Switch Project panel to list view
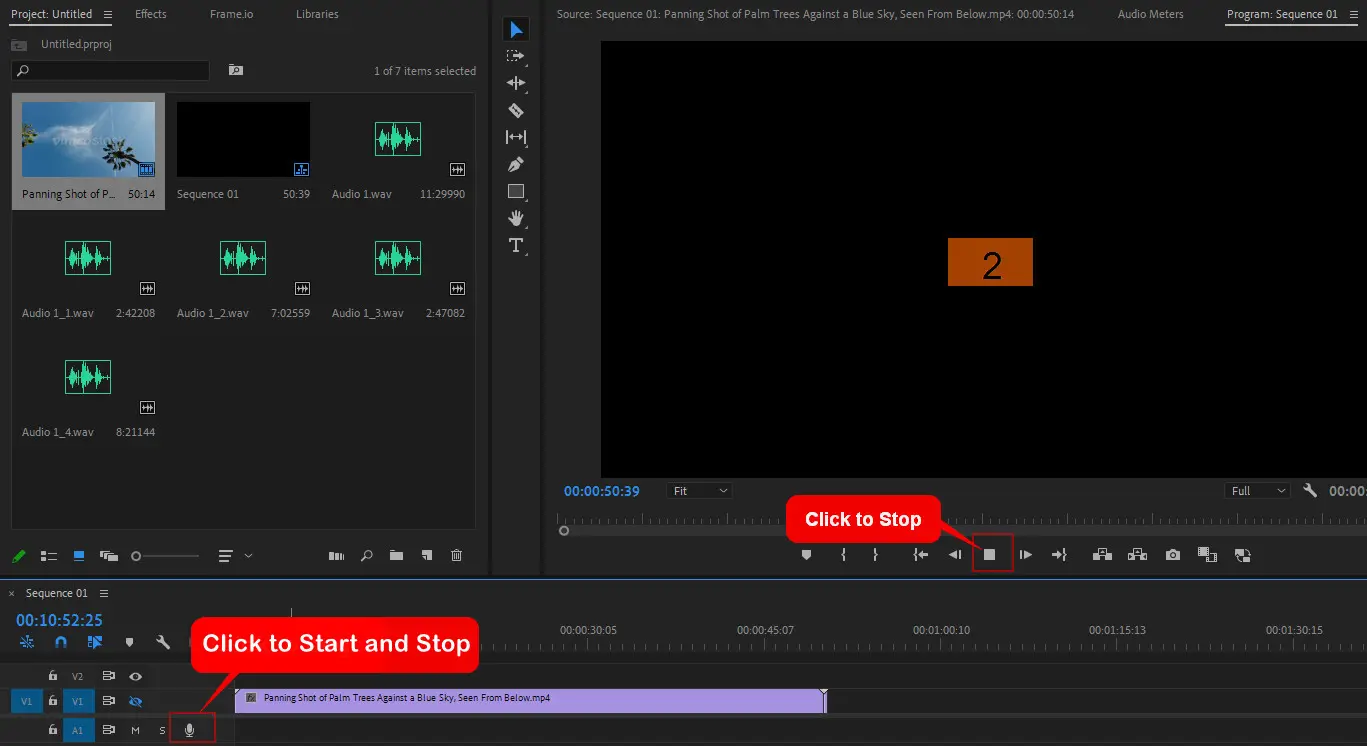 coord(48,555)
